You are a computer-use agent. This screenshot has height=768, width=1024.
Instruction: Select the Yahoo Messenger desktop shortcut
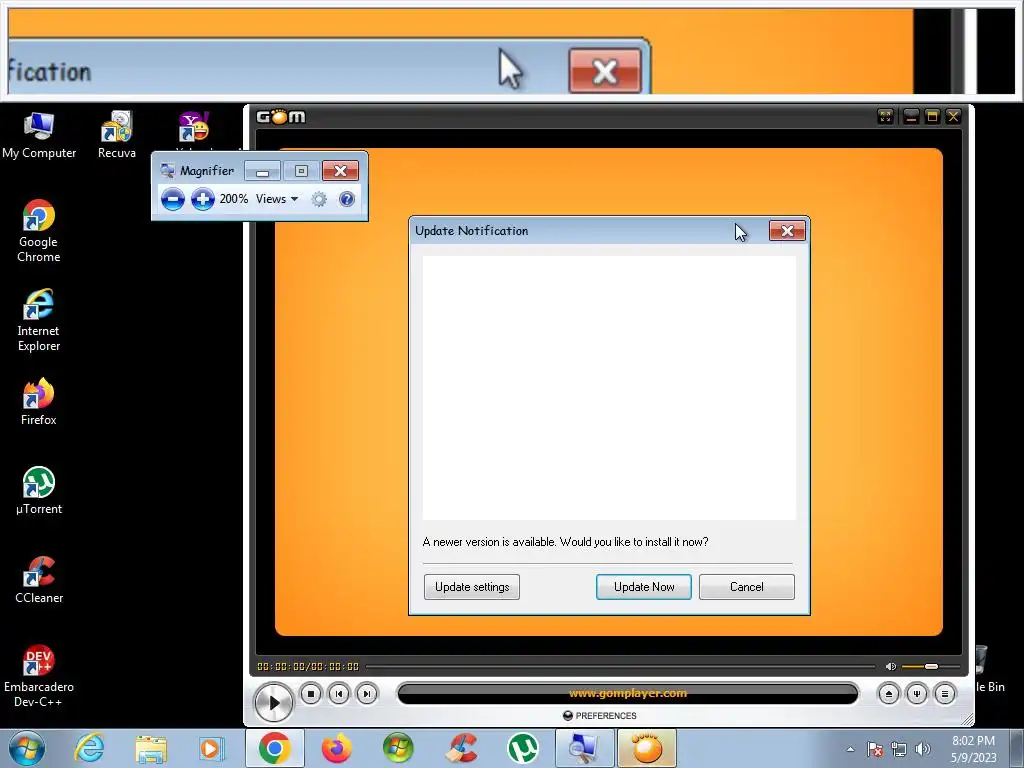pyautogui.click(x=194, y=127)
